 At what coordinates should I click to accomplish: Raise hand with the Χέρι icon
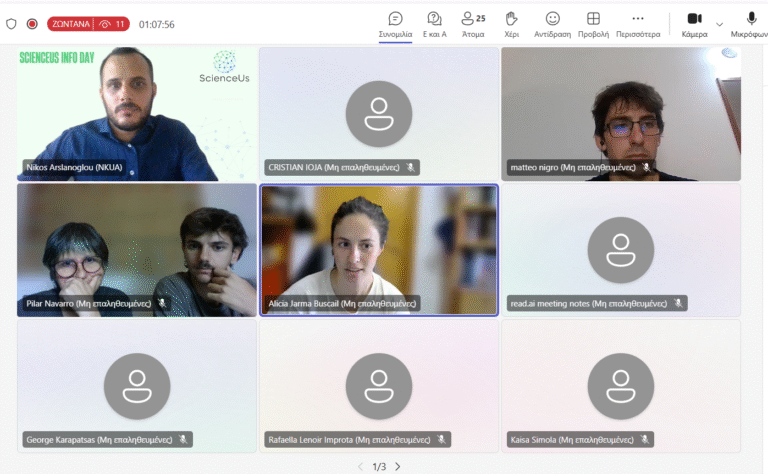(511, 24)
